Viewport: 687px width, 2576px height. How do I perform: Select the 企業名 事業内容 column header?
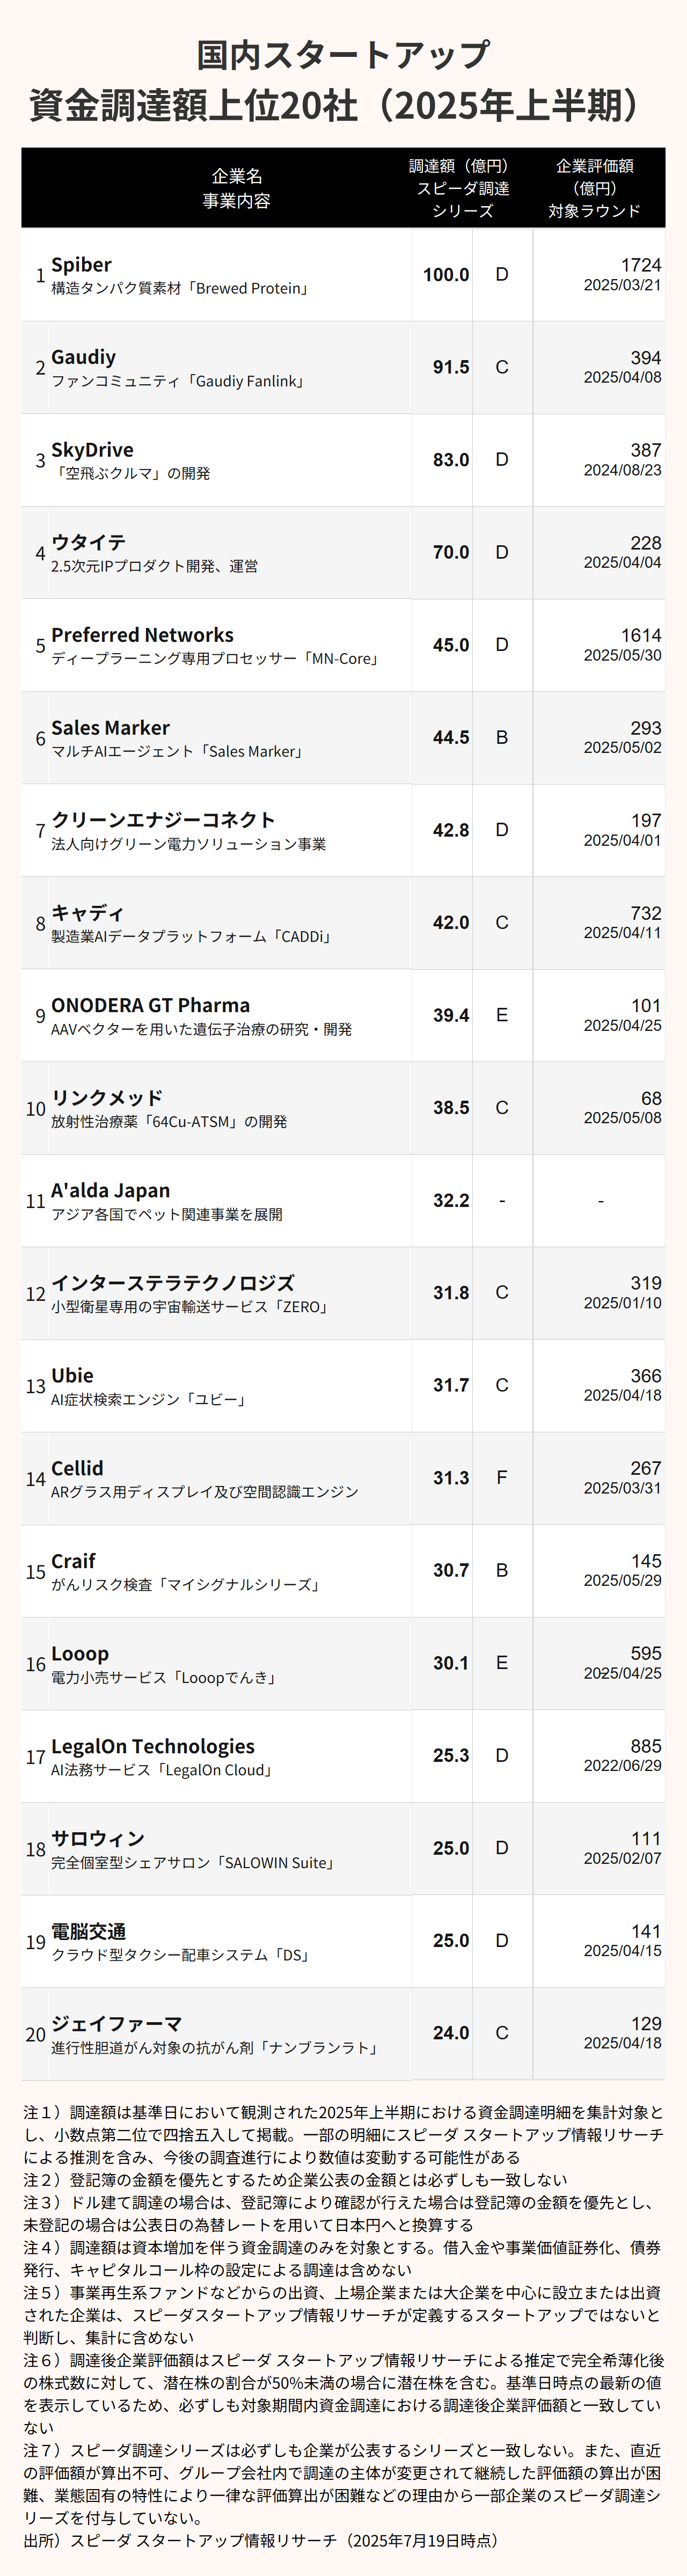[236, 188]
